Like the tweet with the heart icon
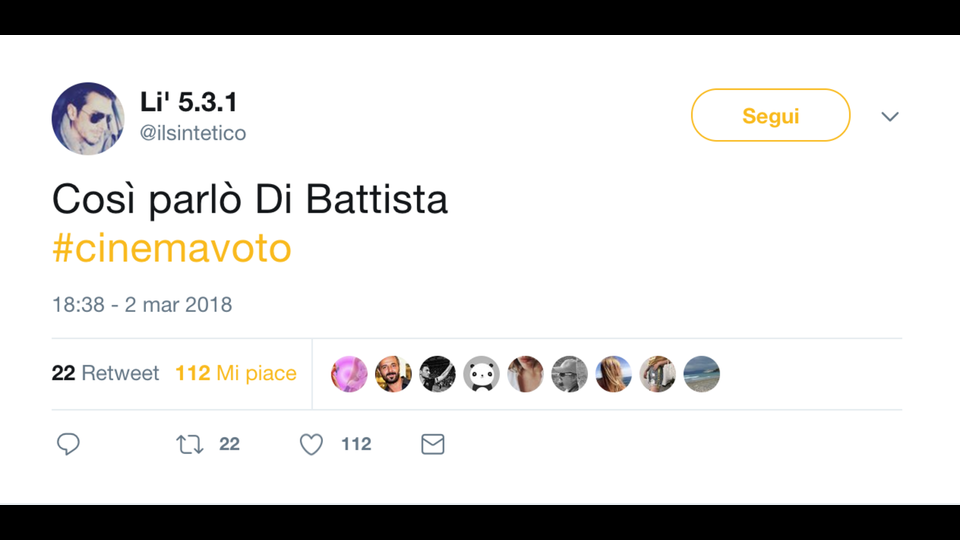960x540 pixels. [x=312, y=444]
